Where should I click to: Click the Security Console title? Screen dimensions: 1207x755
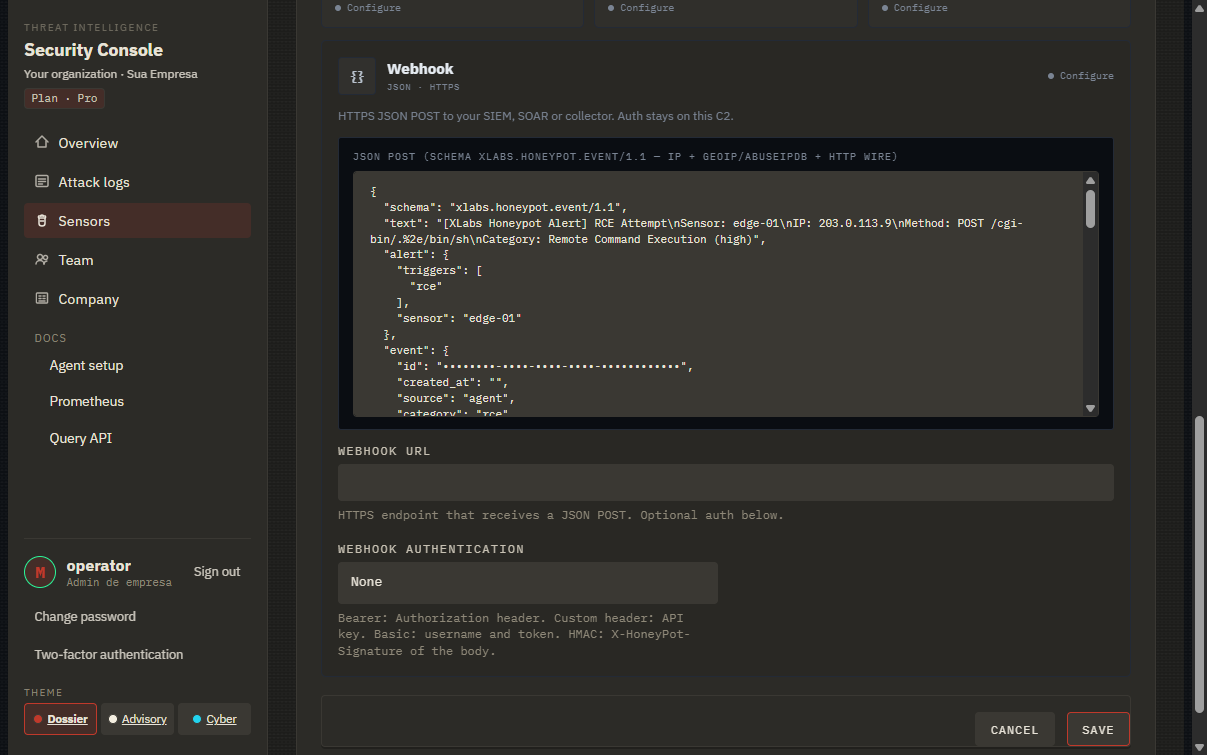tap(93, 50)
